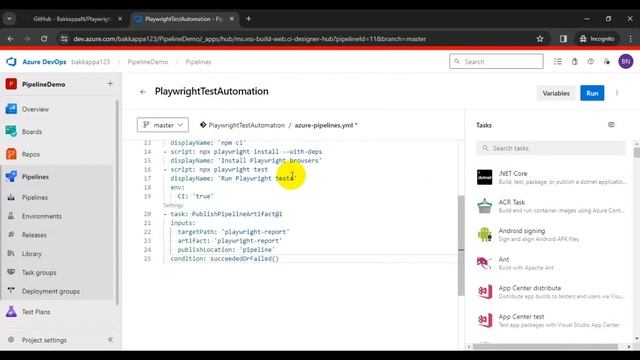Screen dimensions: 640x360
Task: Switch to the GitHub browser tab
Action: 73,19
